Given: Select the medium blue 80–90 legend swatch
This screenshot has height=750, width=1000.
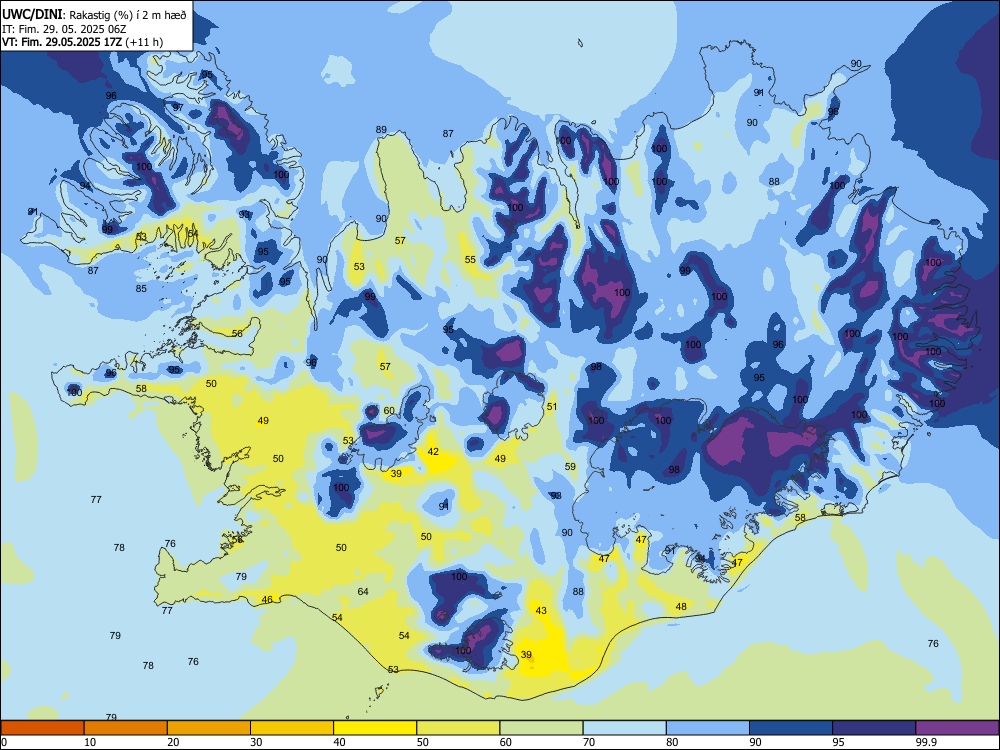Looking at the screenshot, I should pyautogui.click(x=708, y=728).
